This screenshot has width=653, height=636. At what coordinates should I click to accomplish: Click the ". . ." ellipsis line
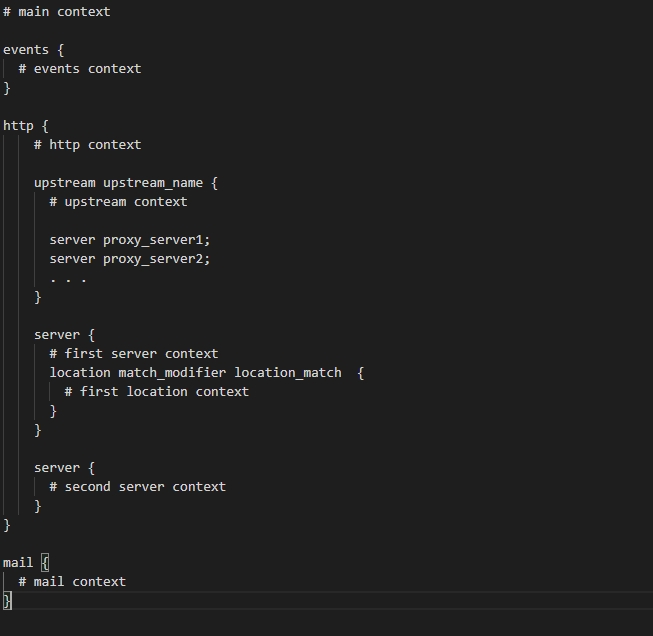tap(68, 278)
